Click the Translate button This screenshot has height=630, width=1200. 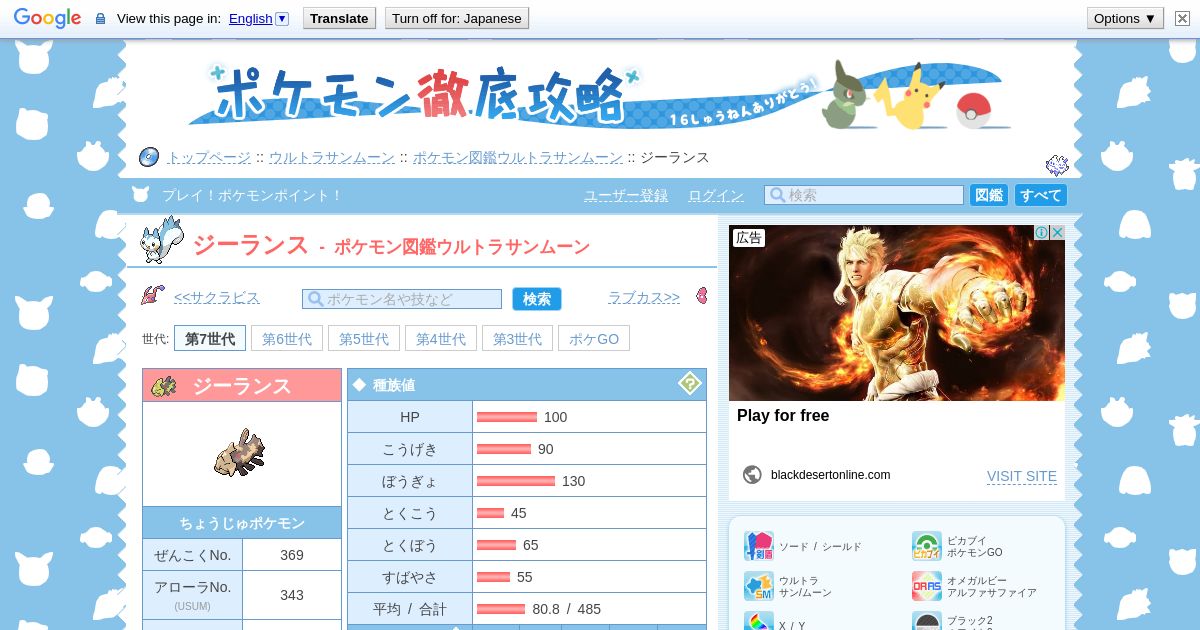pyautogui.click(x=339, y=18)
